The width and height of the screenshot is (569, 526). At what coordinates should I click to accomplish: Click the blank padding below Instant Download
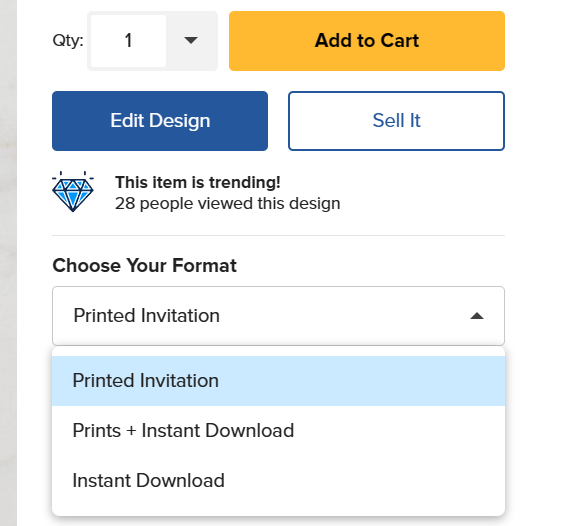(x=278, y=510)
